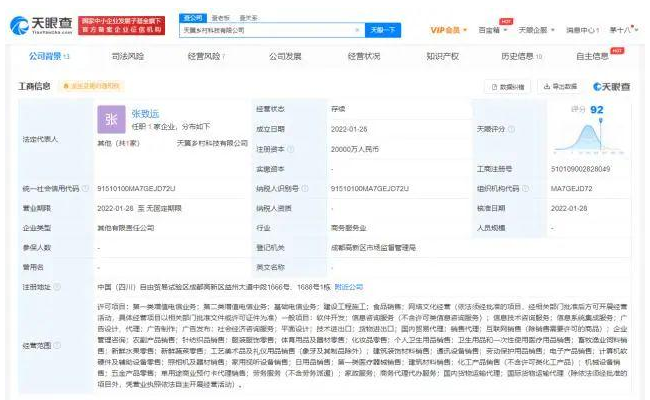Click 天翼乡村科技有限公司 under the legal representative
Image resolution: width=650 pixels, height=400 pixels.
[x=212, y=143]
